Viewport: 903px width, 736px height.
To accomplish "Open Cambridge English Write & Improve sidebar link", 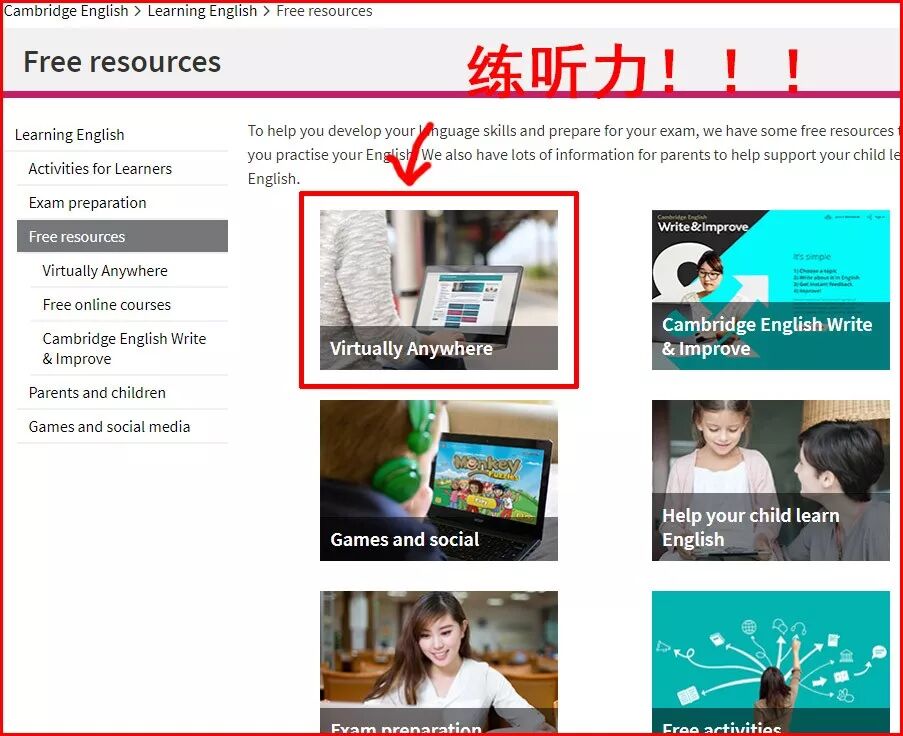I will (x=124, y=348).
